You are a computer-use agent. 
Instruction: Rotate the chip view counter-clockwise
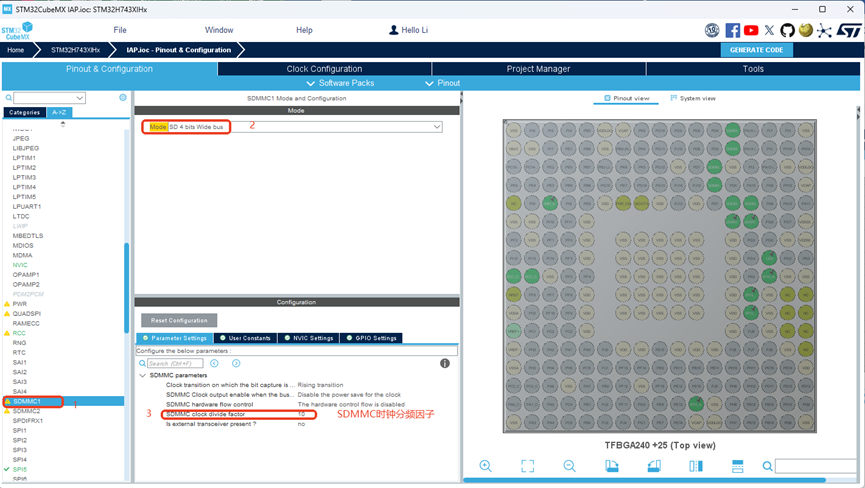pyautogui.click(x=654, y=466)
